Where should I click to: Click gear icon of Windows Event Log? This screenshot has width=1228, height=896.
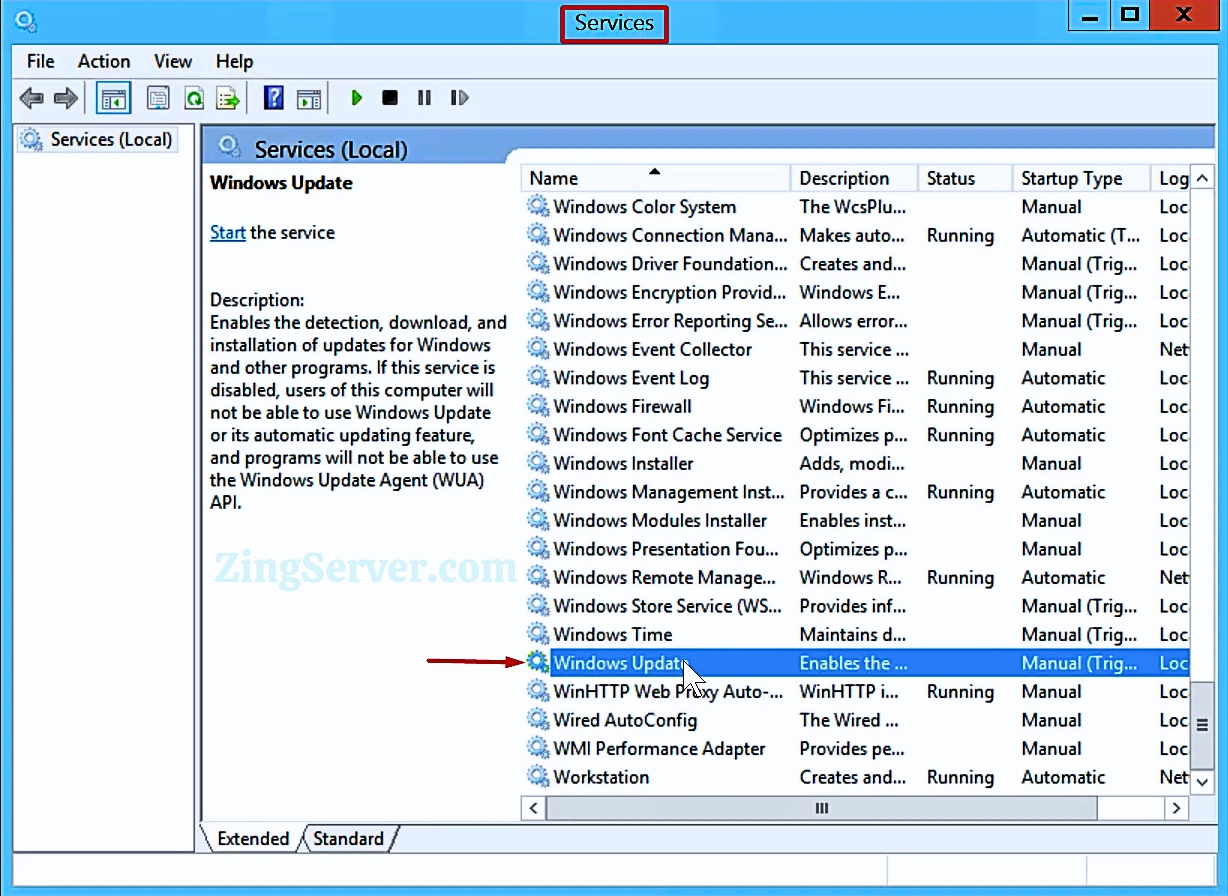538,378
